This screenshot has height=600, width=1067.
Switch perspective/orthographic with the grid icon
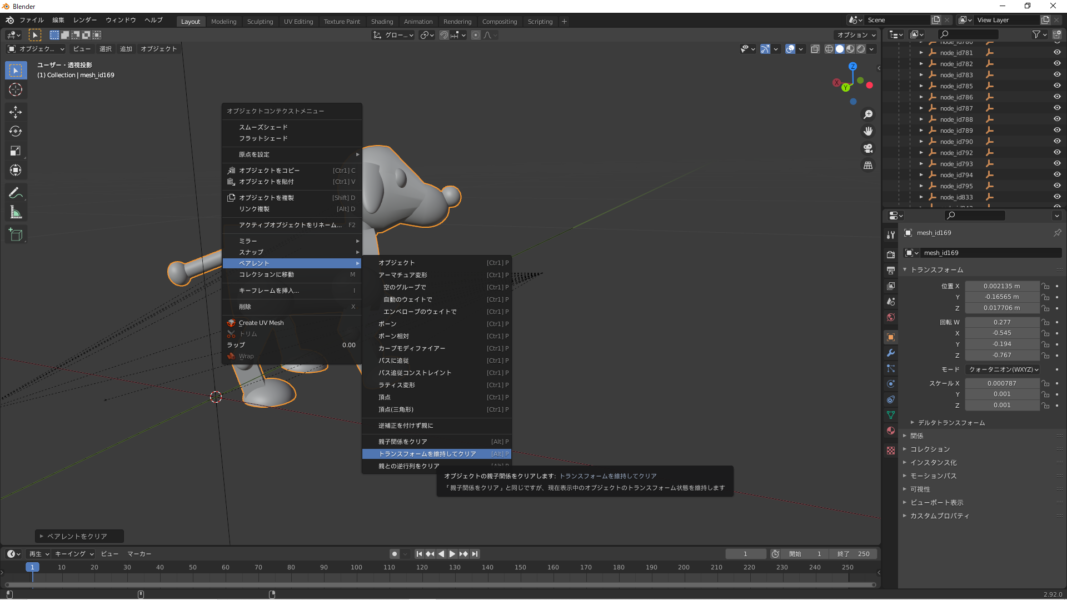coord(868,165)
